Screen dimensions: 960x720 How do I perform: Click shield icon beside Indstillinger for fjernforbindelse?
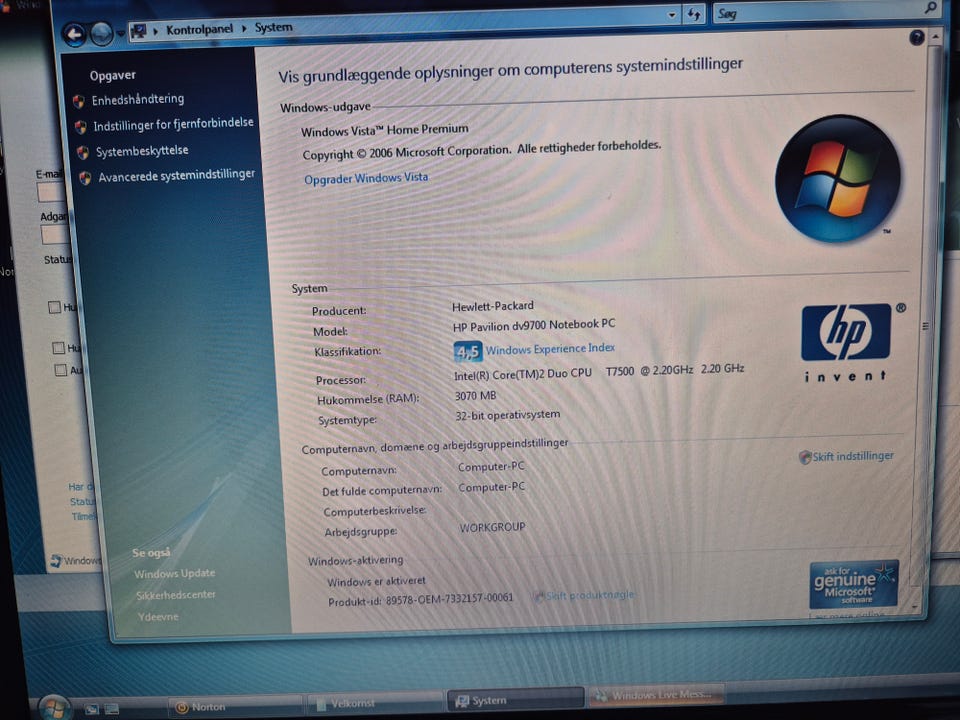(81, 127)
